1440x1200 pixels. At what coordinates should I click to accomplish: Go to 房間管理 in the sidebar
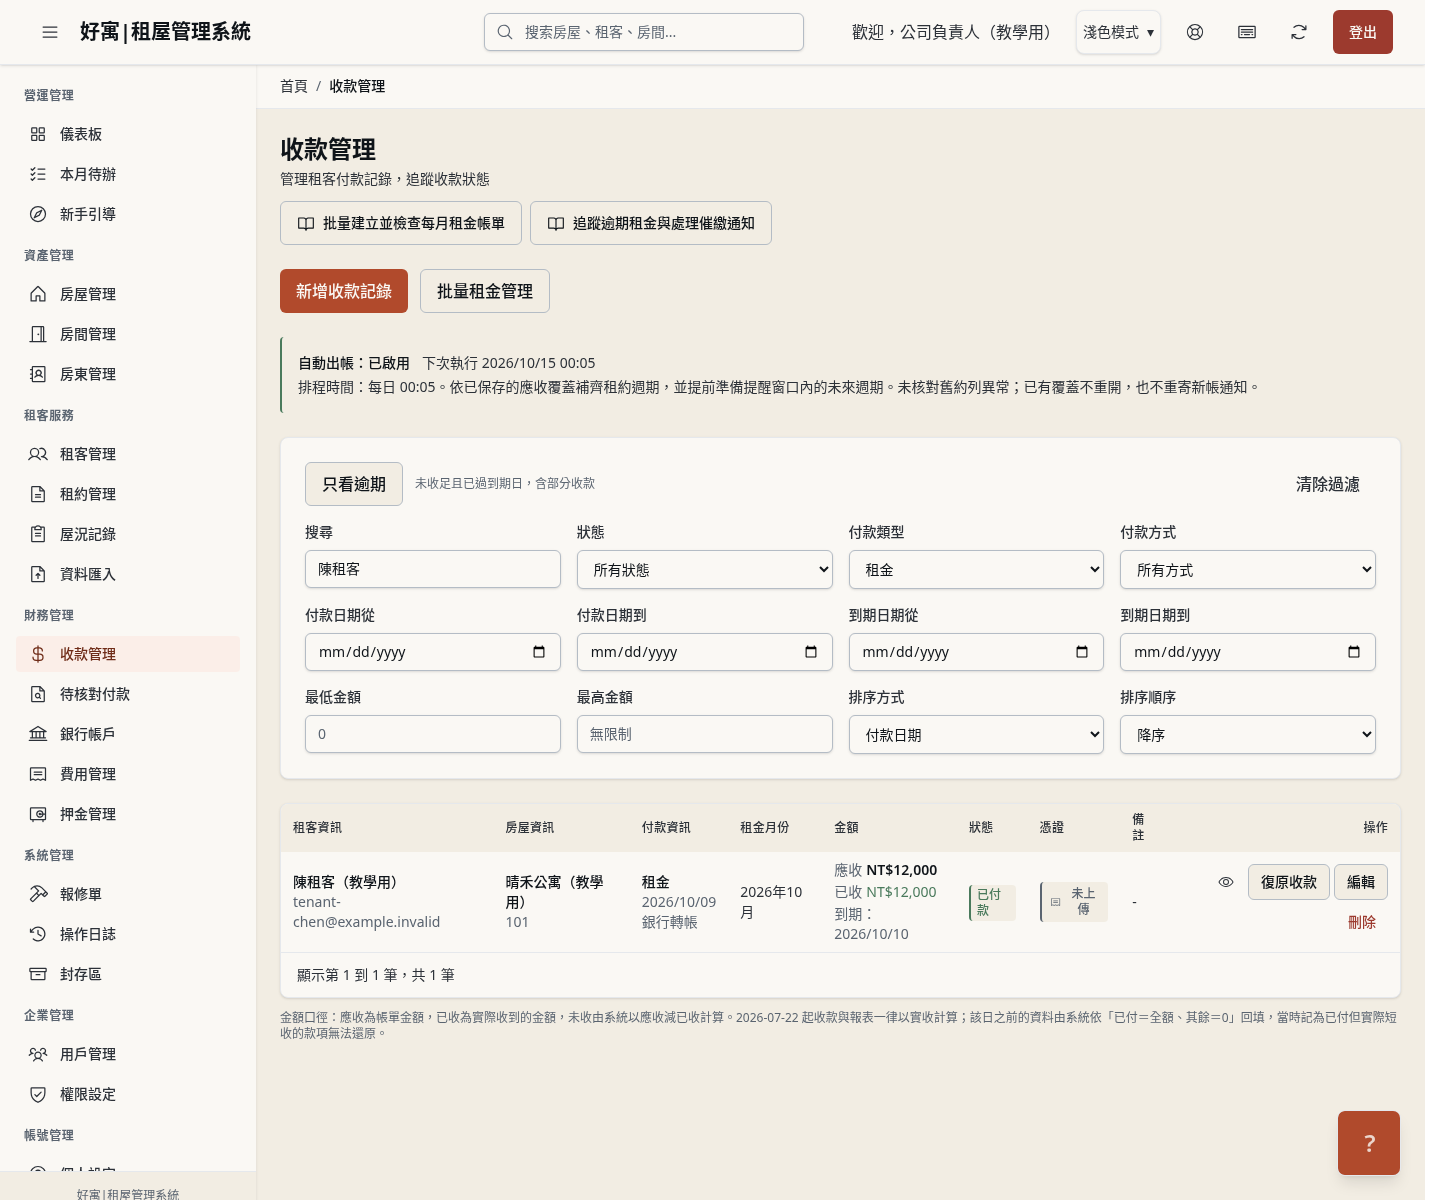tap(128, 334)
